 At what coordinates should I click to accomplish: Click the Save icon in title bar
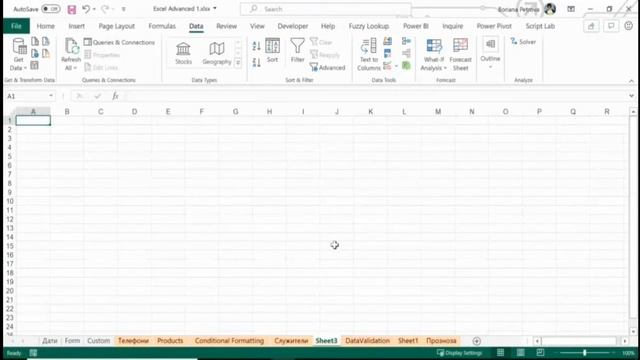pos(72,9)
